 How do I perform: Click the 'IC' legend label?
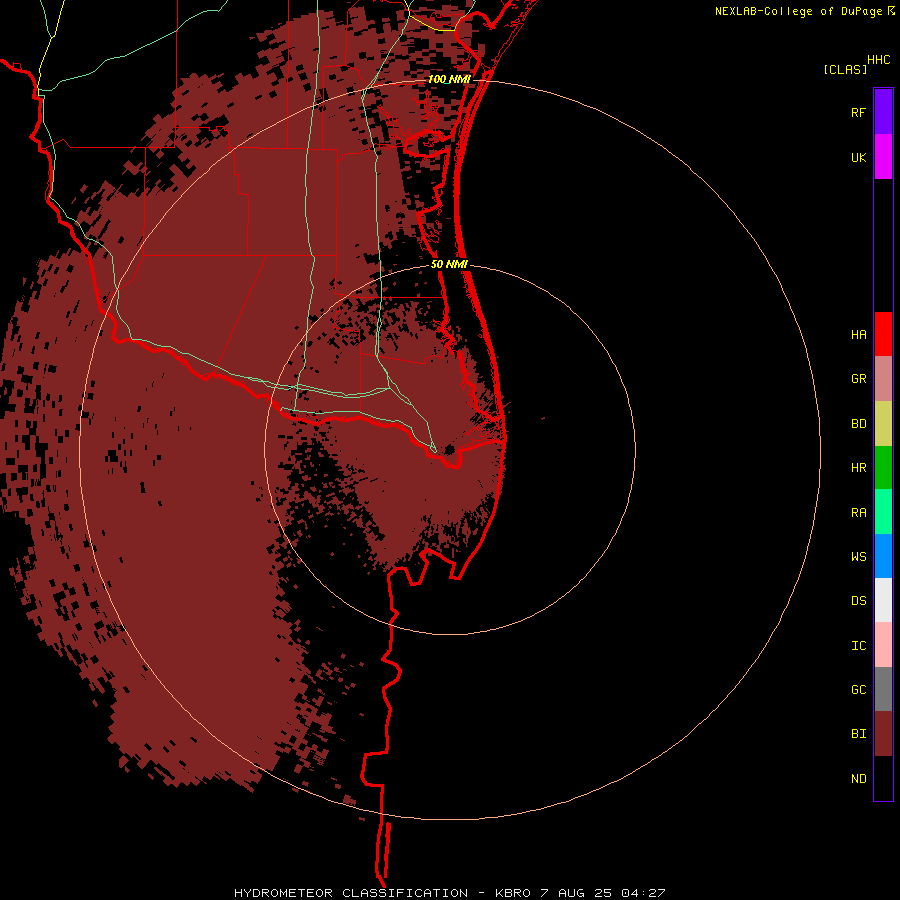[x=858, y=646]
